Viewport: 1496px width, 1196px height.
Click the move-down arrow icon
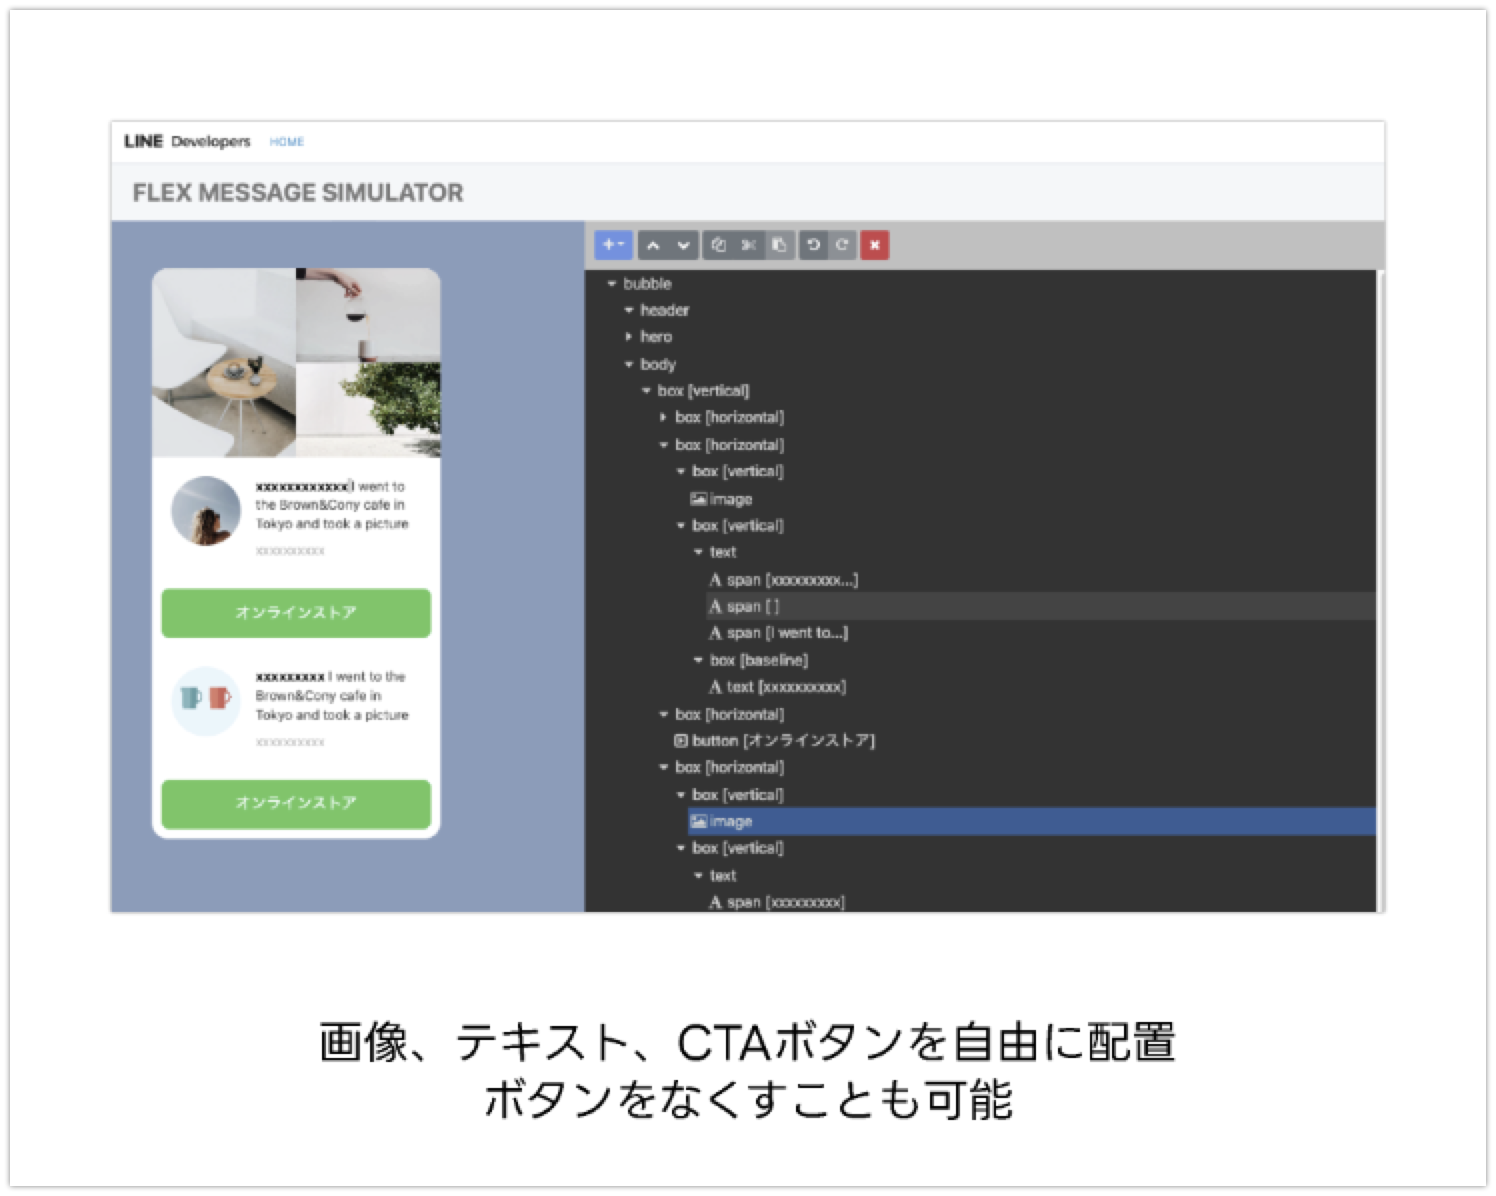tap(683, 245)
